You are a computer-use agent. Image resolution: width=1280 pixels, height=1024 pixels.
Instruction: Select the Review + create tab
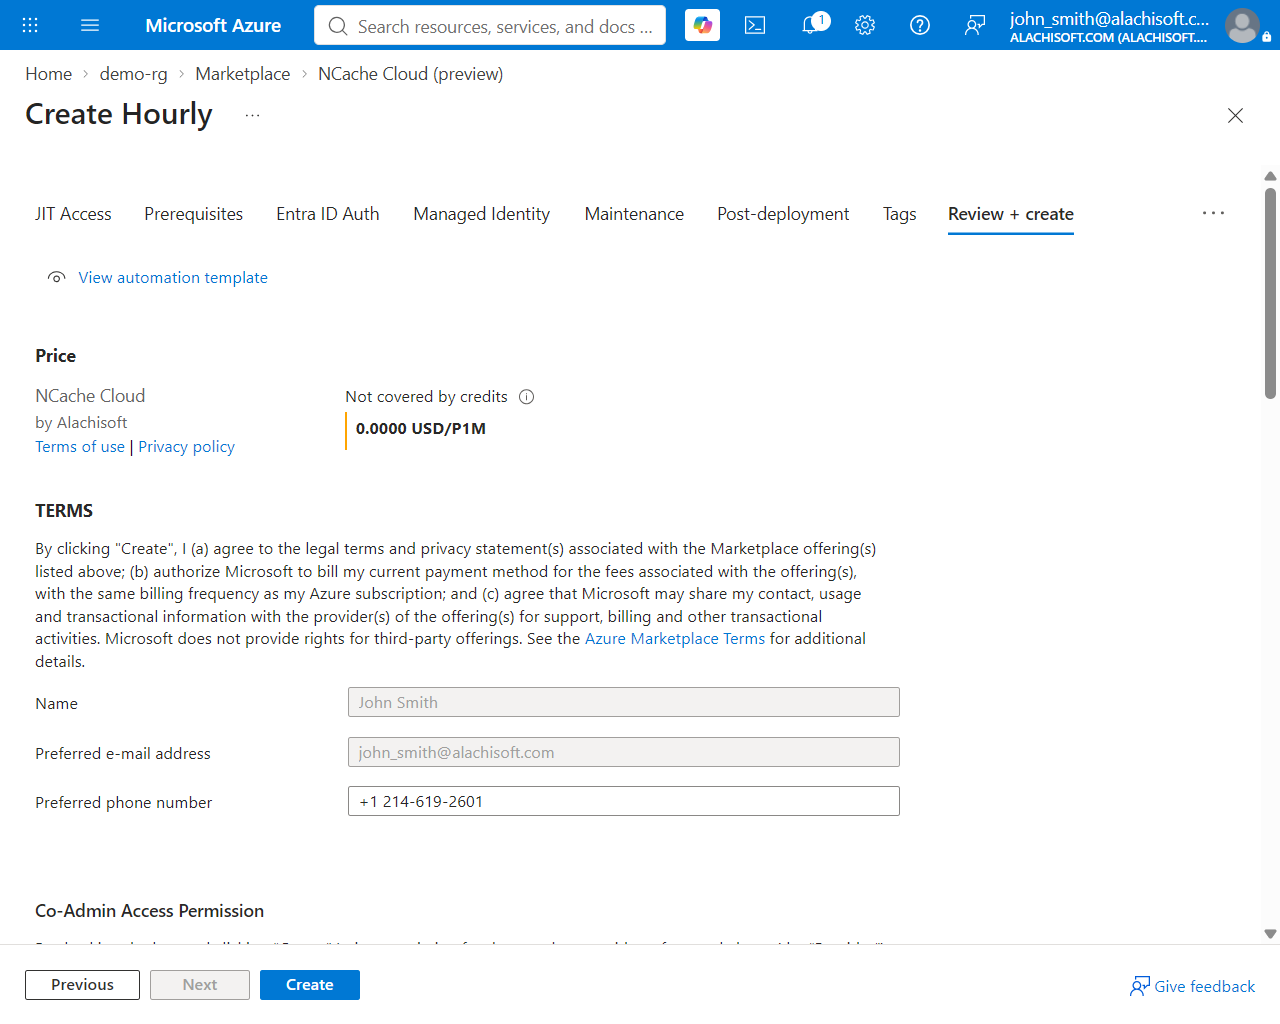[1011, 214]
